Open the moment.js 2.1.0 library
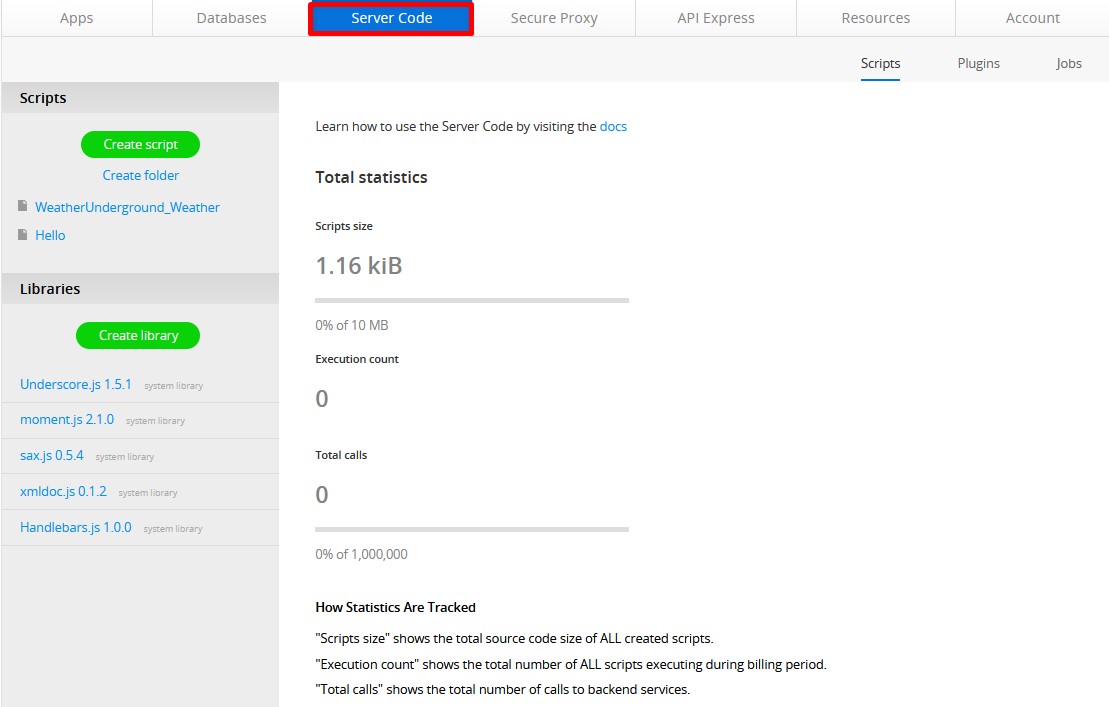The height and width of the screenshot is (707, 1109). click(x=67, y=420)
